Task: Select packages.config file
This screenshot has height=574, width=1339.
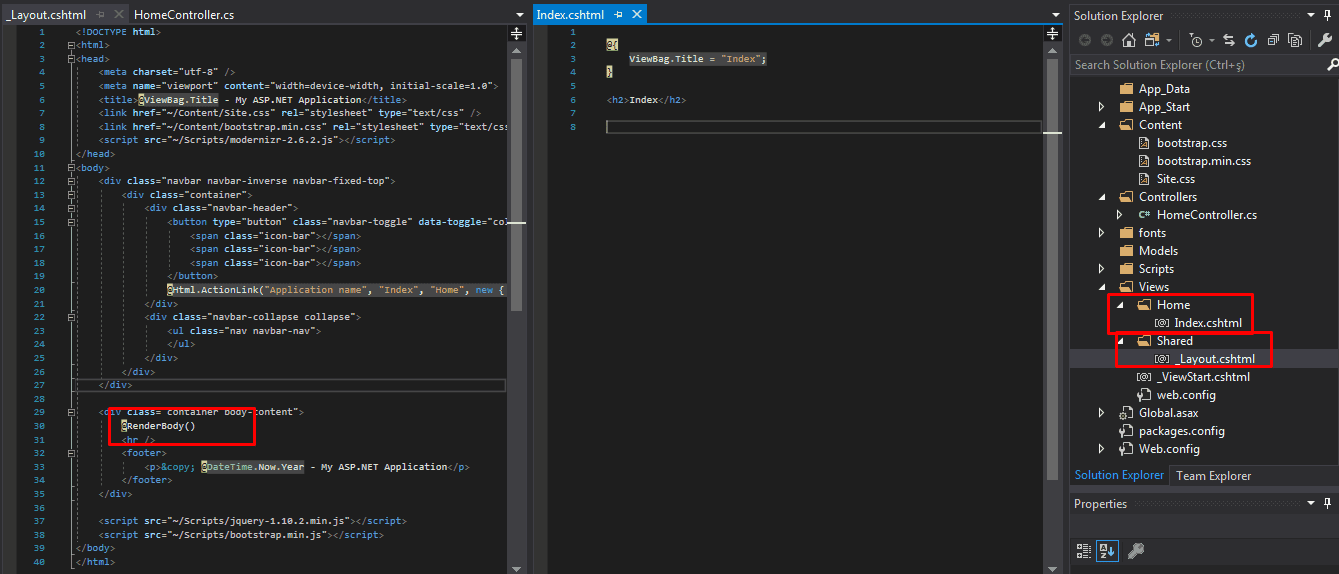Action: pyautogui.click(x=1182, y=431)
